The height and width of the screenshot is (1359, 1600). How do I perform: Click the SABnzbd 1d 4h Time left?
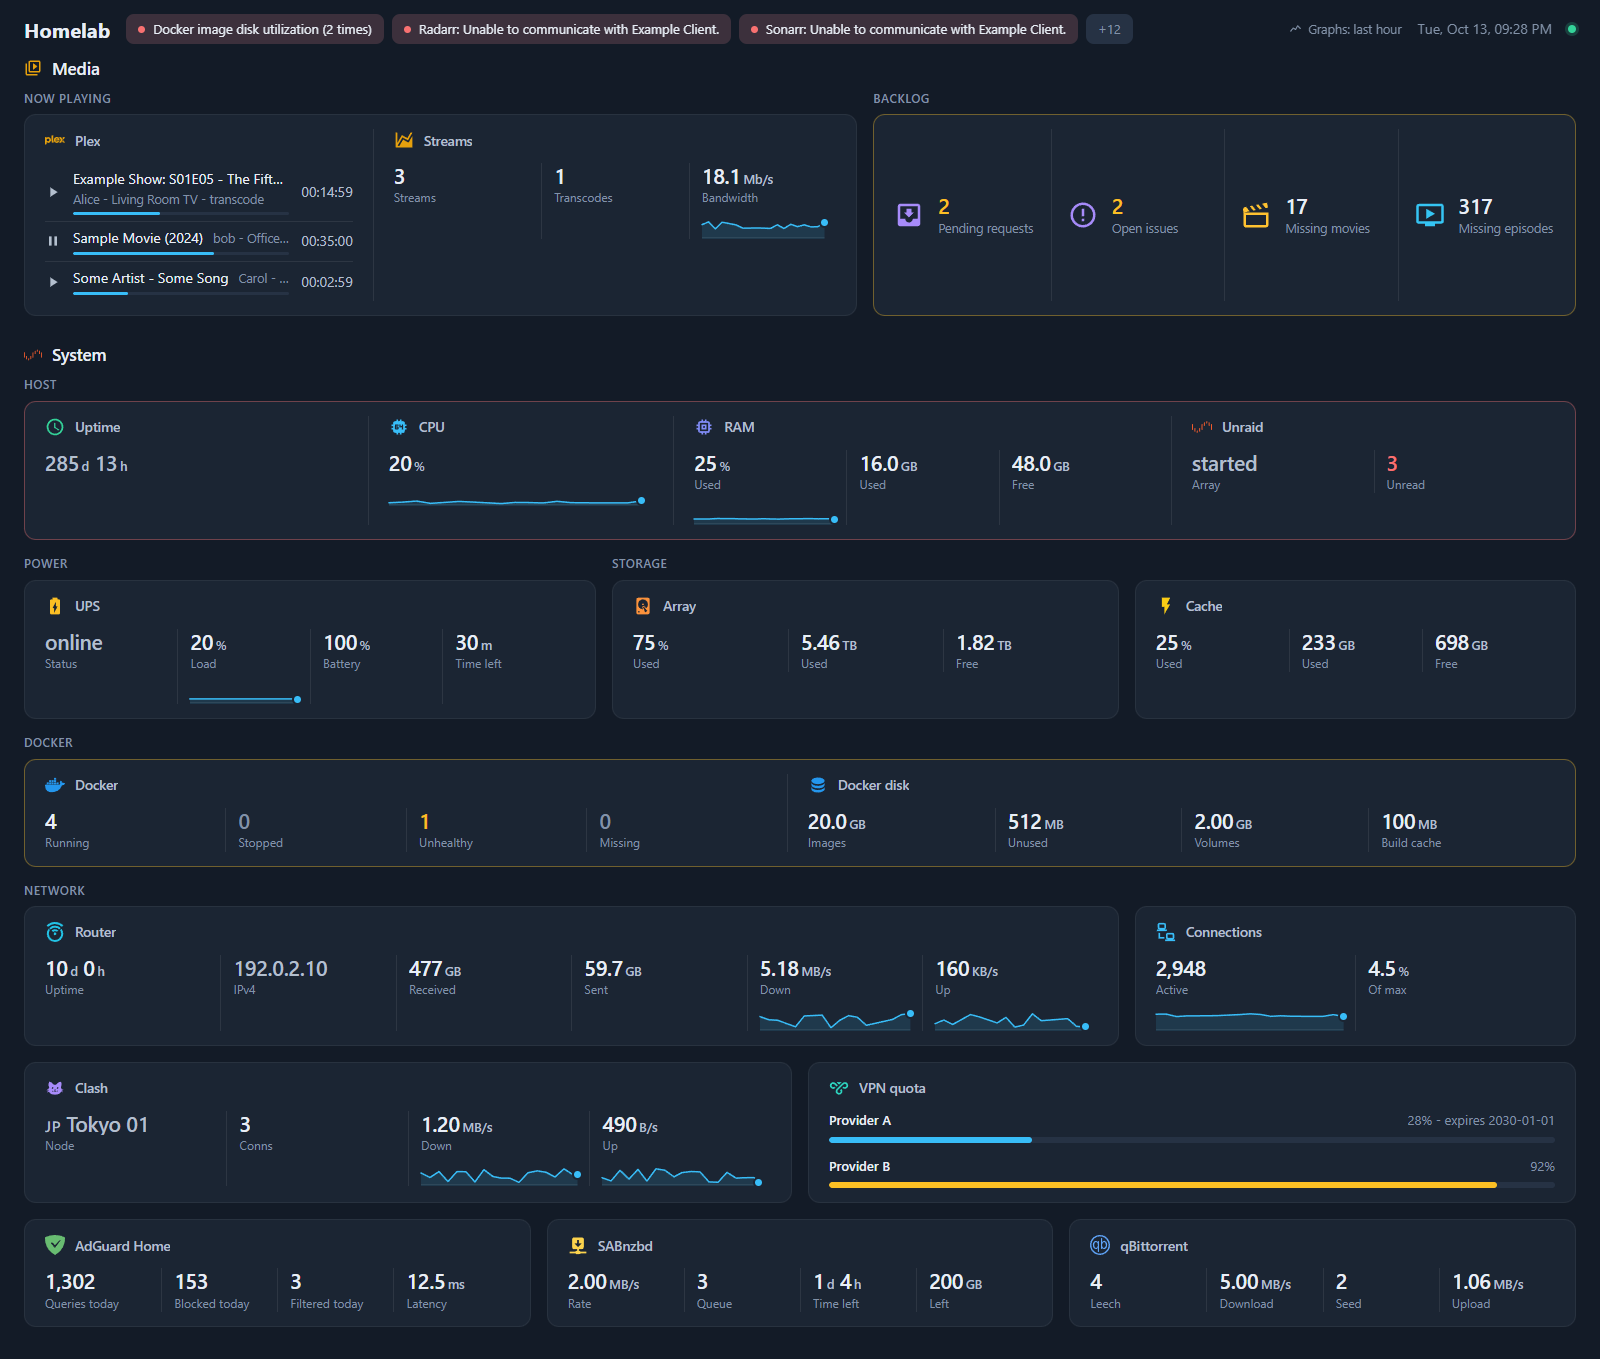tap(837, 1281)
